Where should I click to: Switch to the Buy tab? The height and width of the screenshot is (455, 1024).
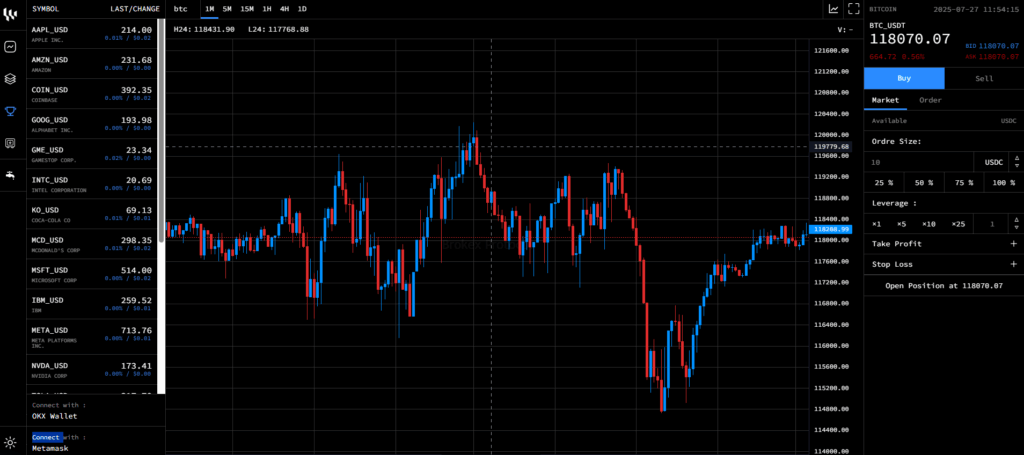pyautogui.click(x=904, y=78)
